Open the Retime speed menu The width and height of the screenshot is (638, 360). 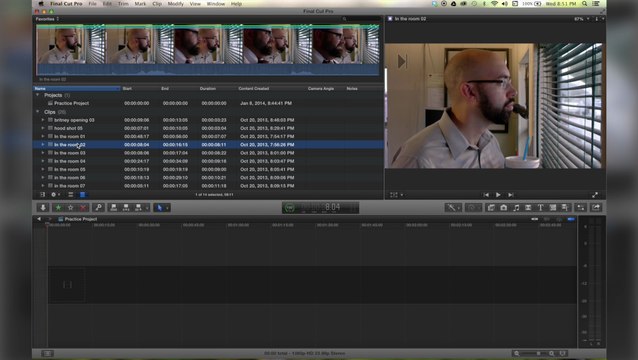point(473,207)
